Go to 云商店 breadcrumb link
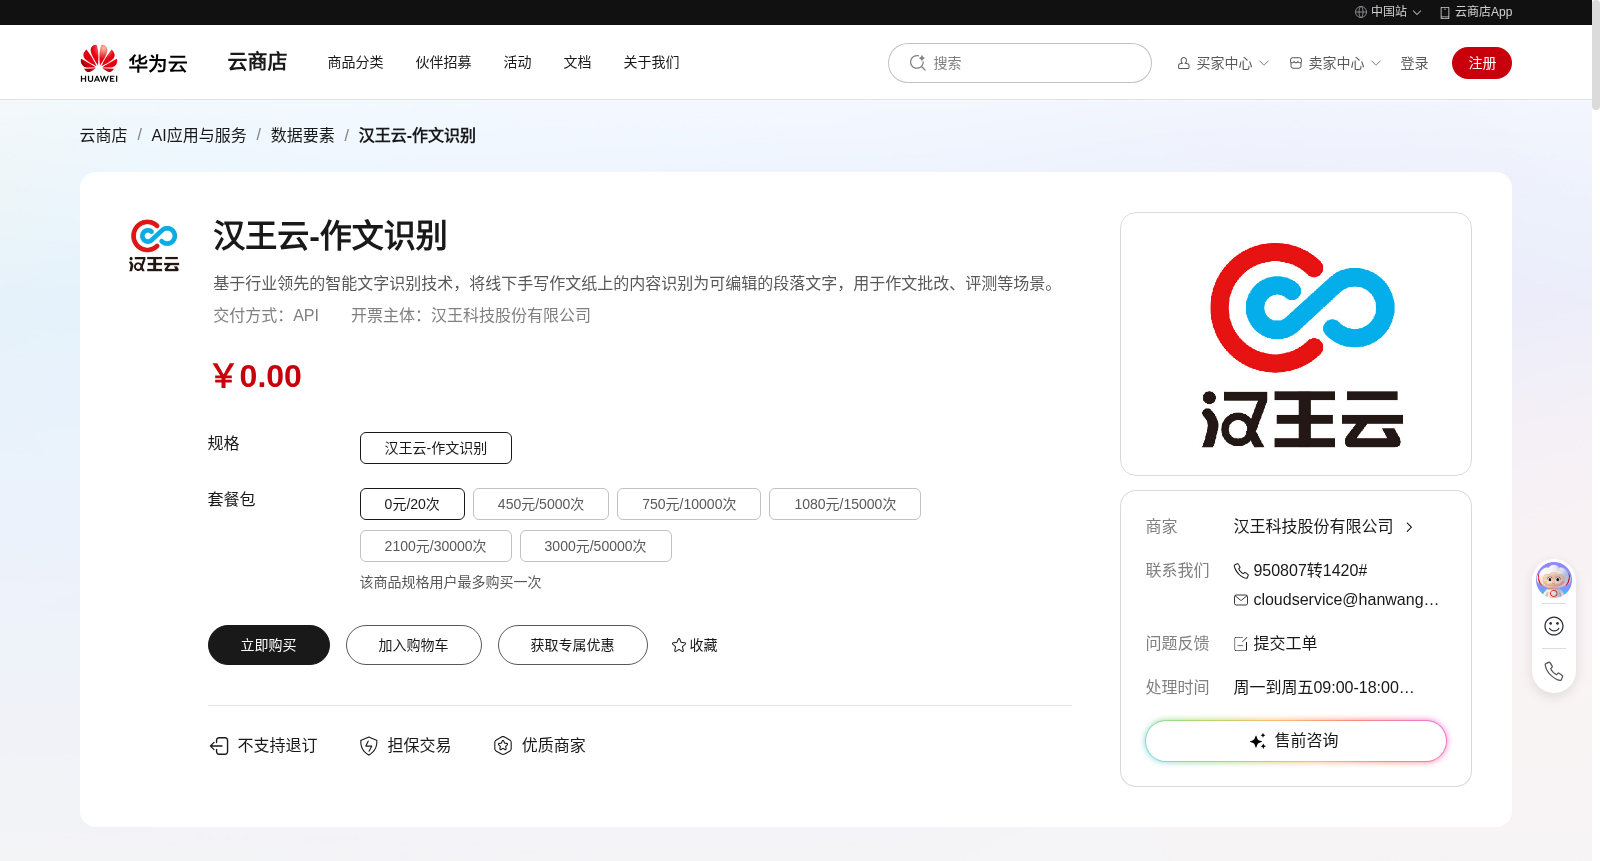The height and width of the screenshot is (861, 1600). pyautogui.click(x=104, y=135)
